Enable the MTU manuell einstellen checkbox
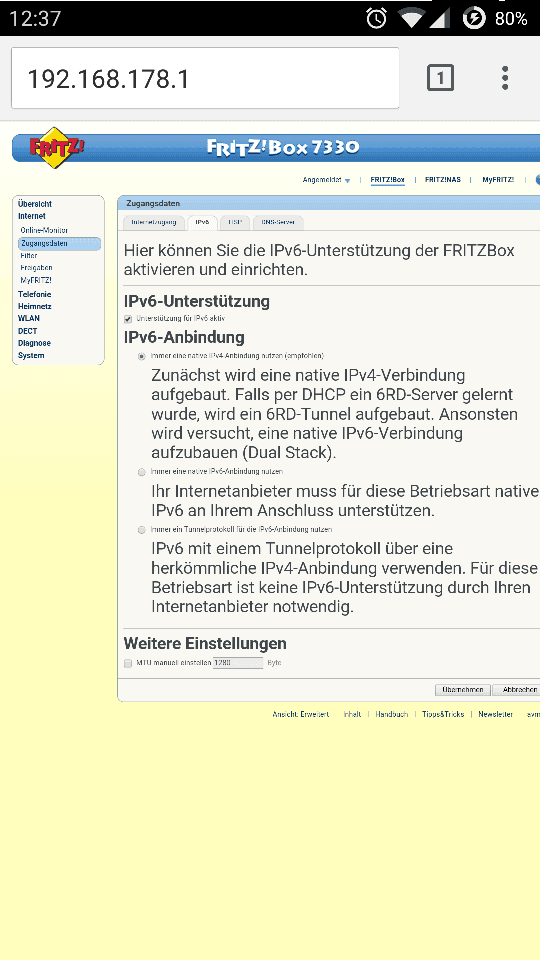Viewport: 540px width, 960px height. (x=128, y=663)
